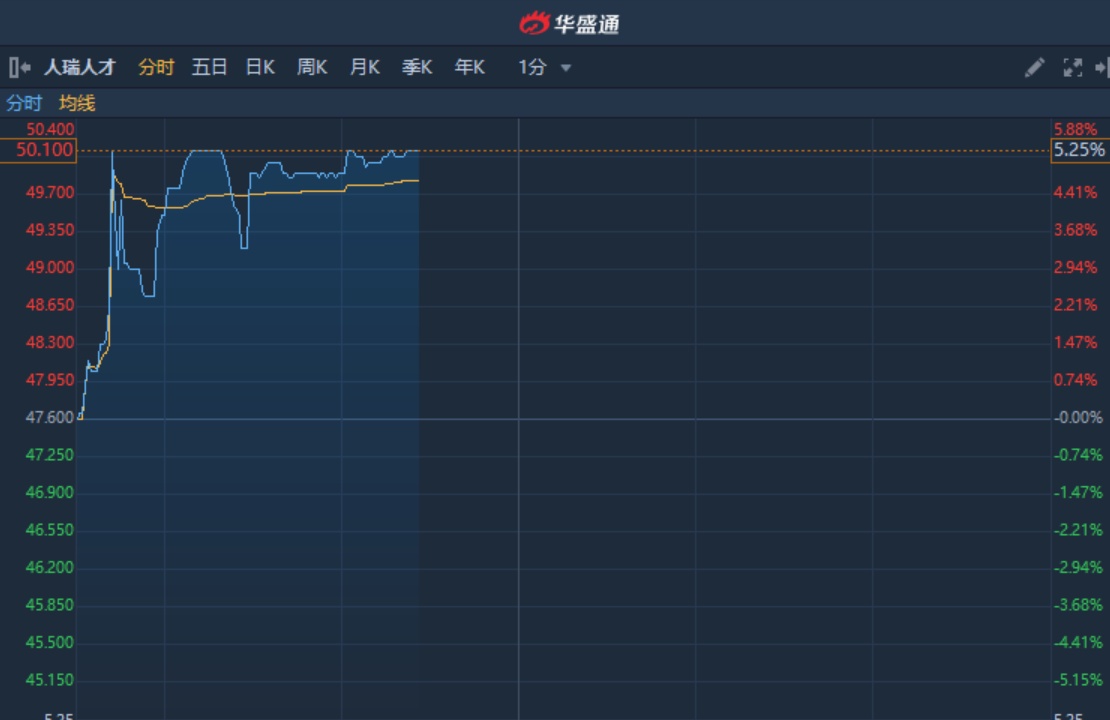1110x720 pixels.
Task: Click the 45.150 price axis label
Action: click(x=50, y=680)
